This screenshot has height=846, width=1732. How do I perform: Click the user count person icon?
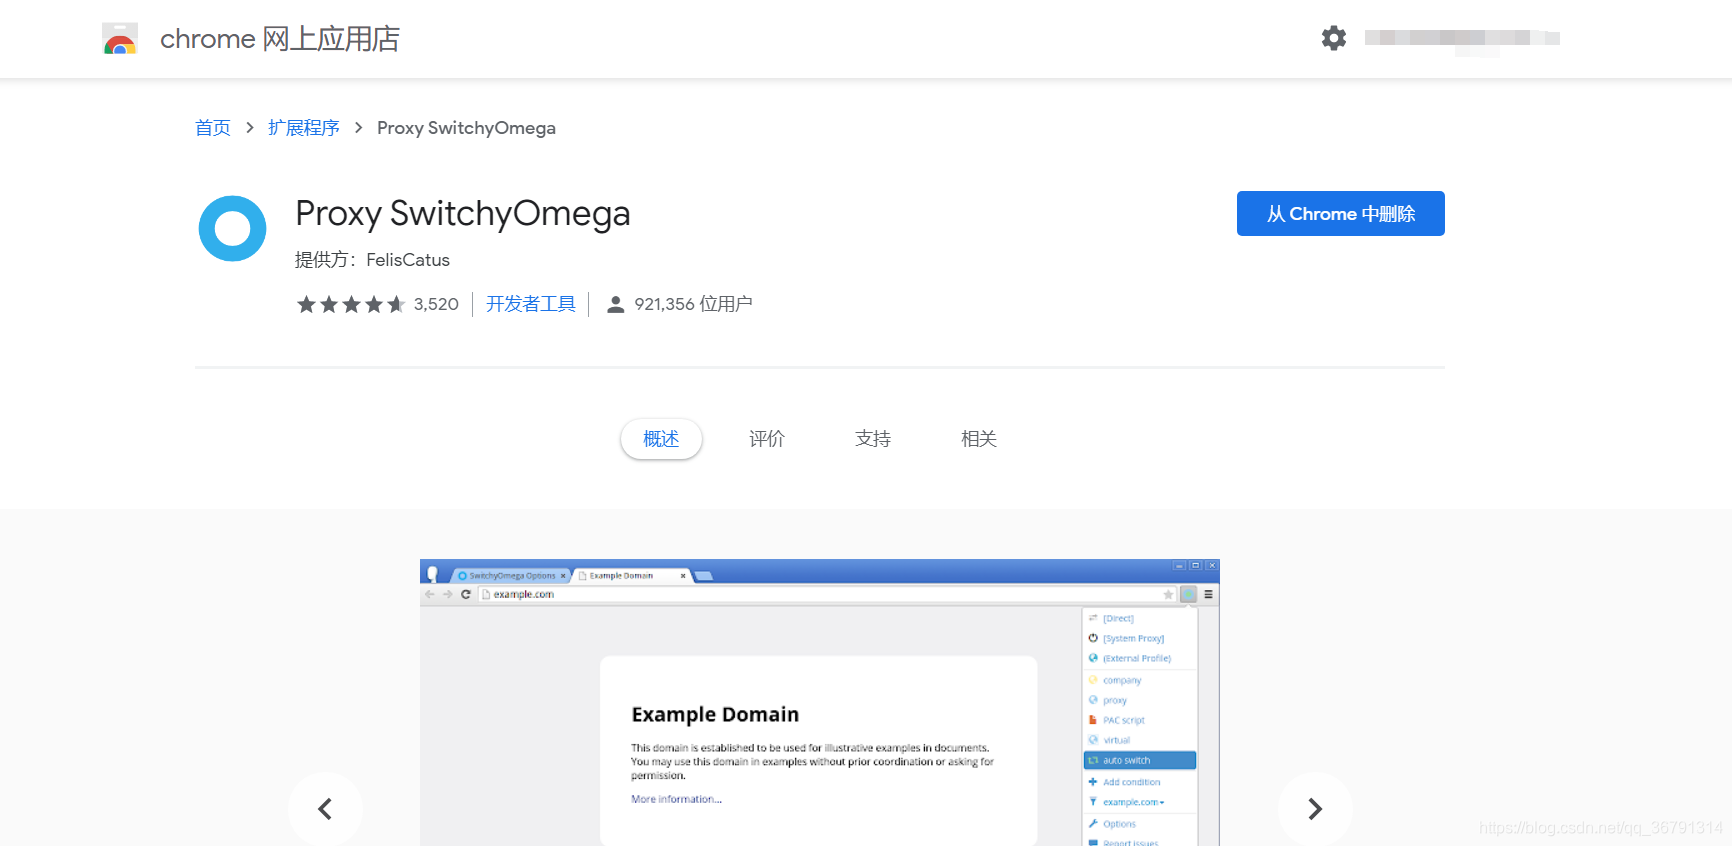click(x=616, y=304)
